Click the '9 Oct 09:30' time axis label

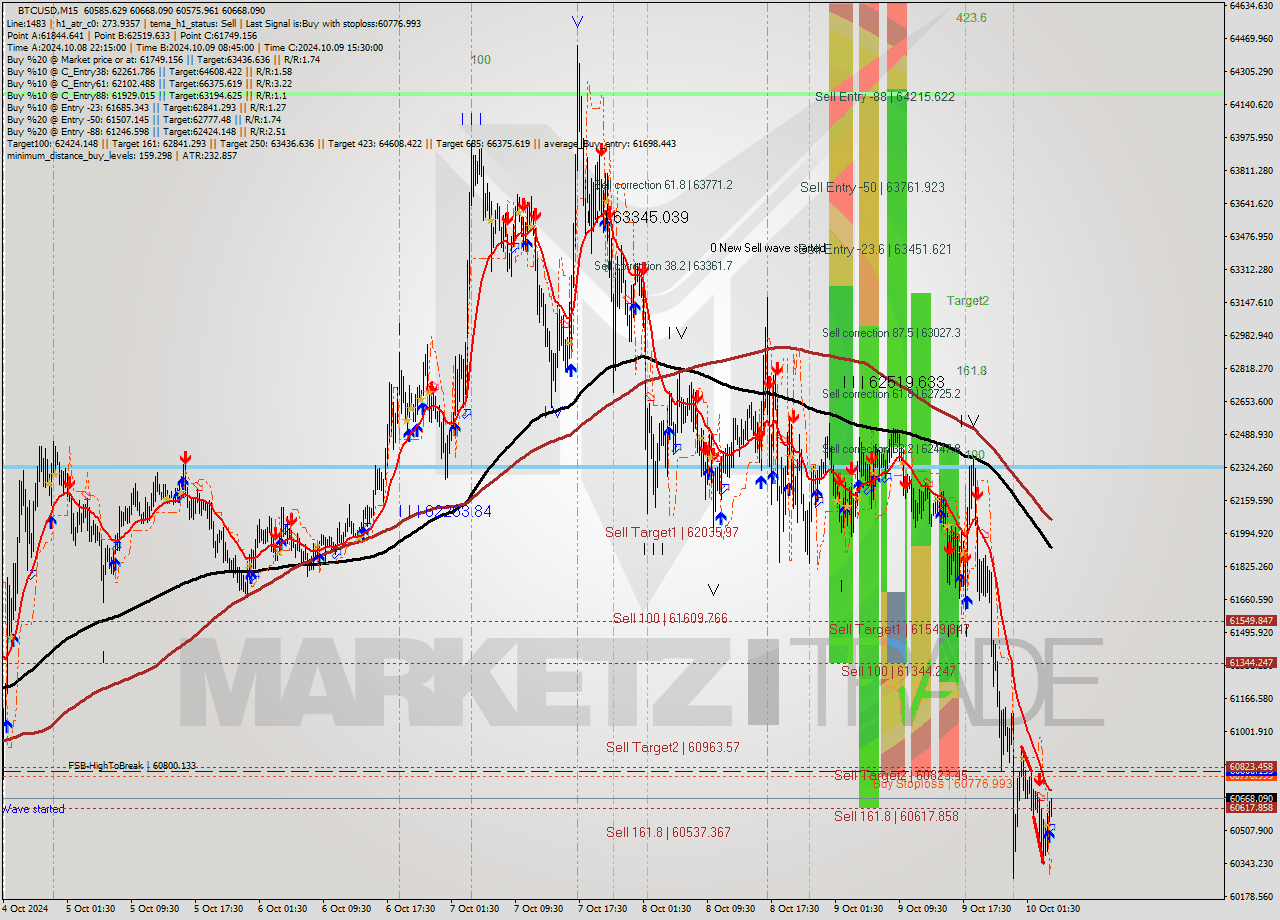tap(923, 909)
